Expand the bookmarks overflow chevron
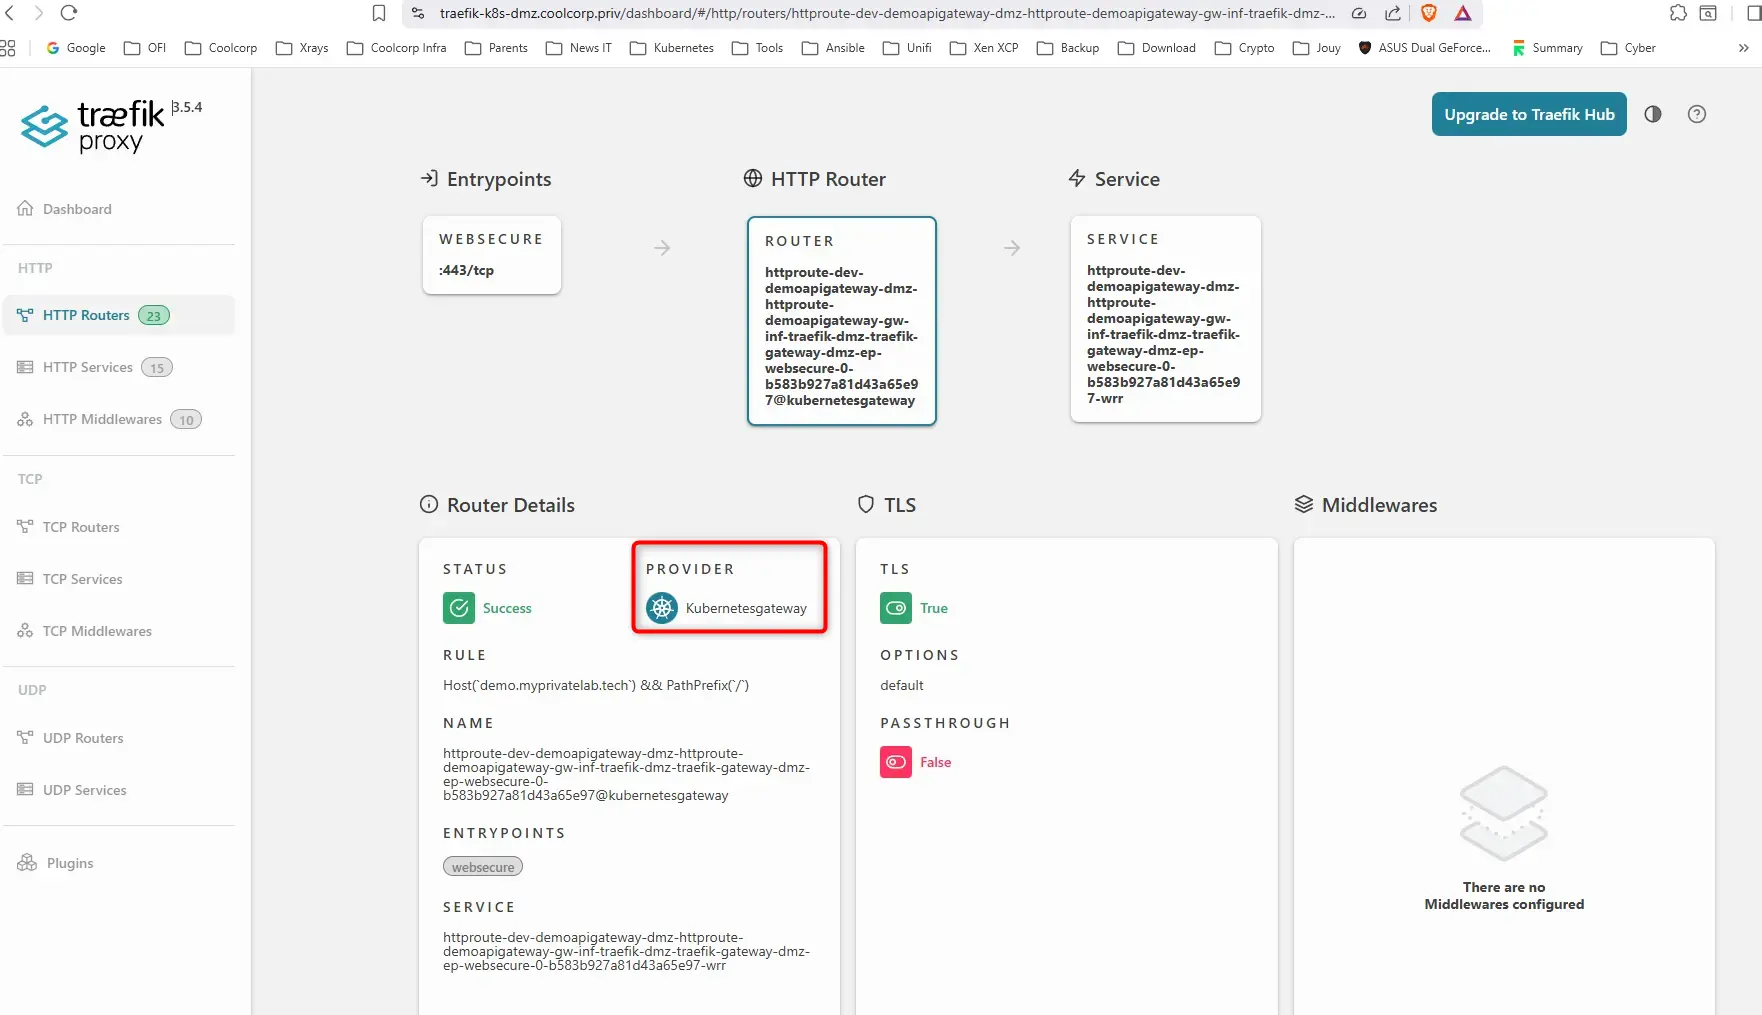The image size is (1762, 1015). (1745, 48)
